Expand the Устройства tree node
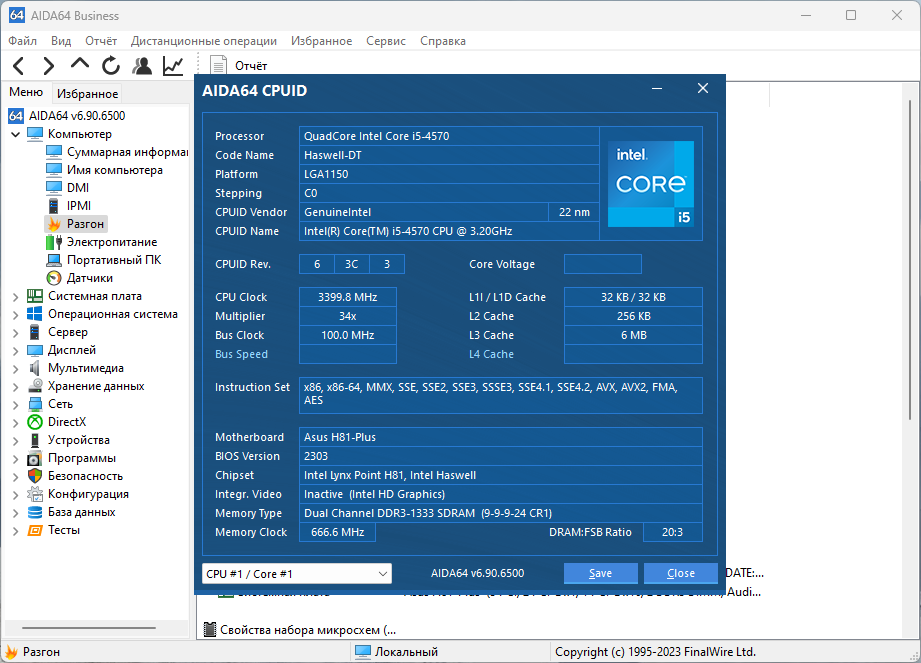The image size is (921, 663). (16, 441)
